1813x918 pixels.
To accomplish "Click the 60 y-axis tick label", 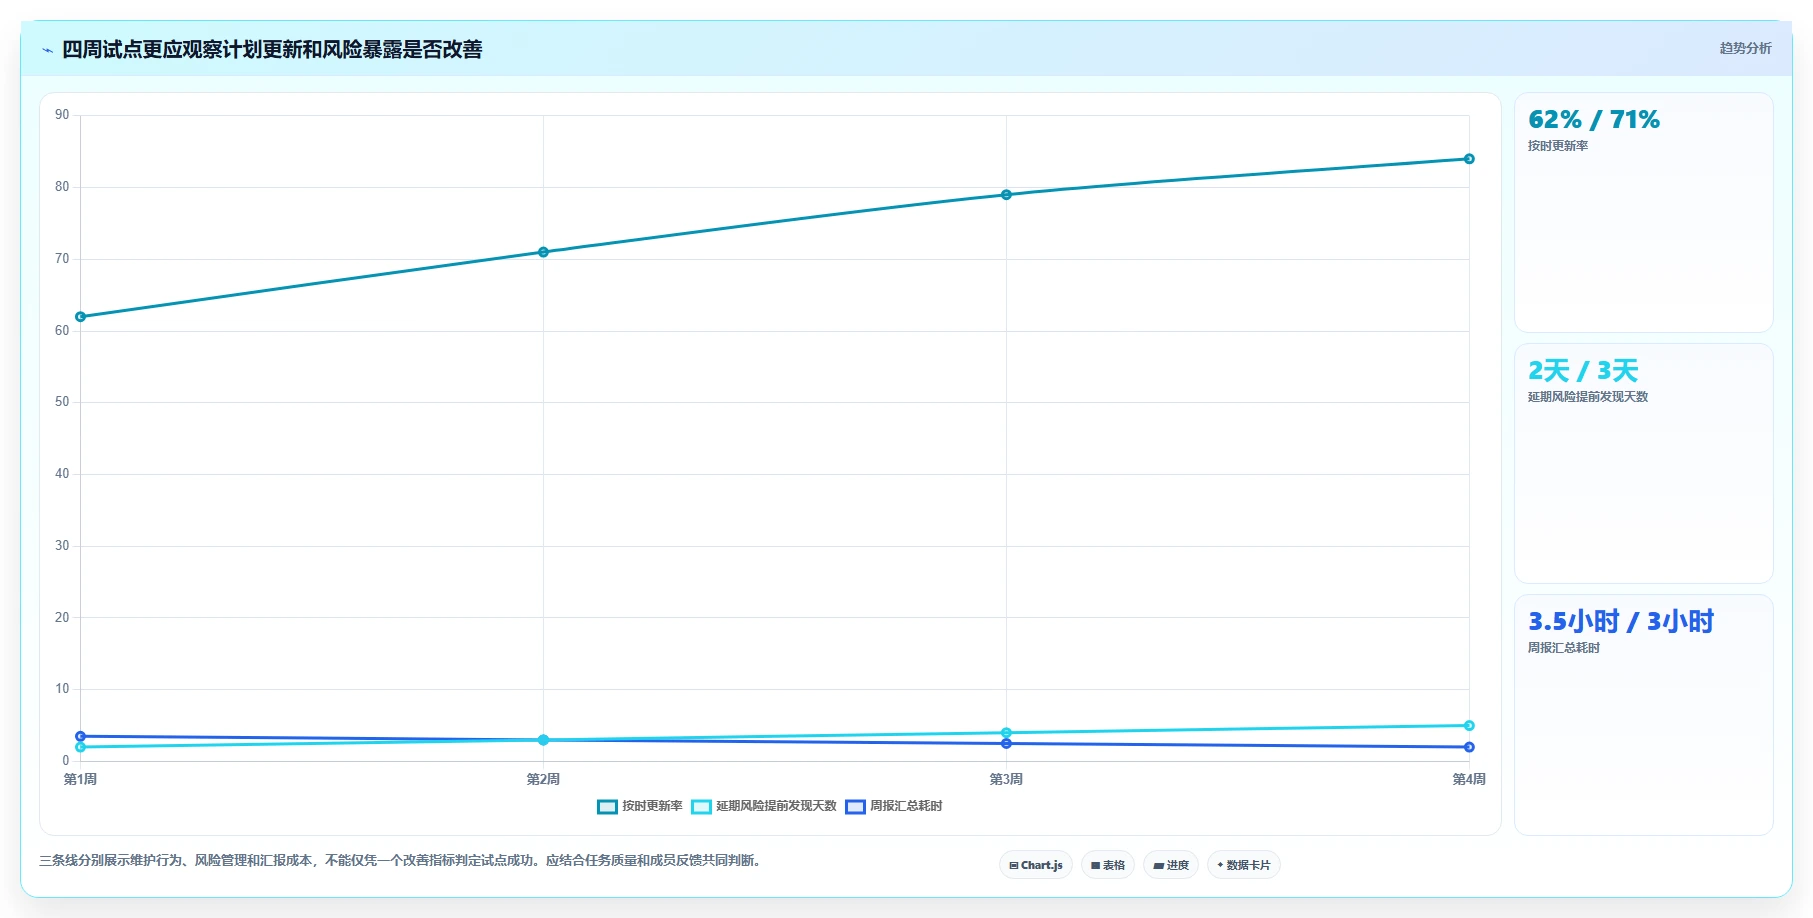I will pos(62,331).
